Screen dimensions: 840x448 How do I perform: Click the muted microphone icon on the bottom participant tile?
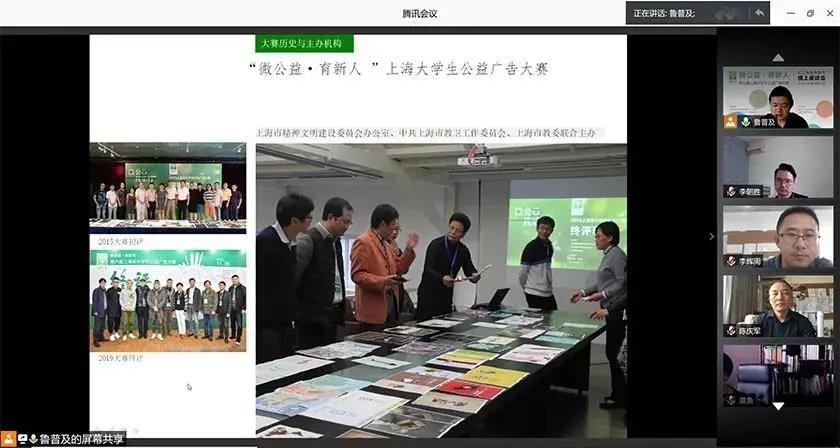tap(732, 400)
